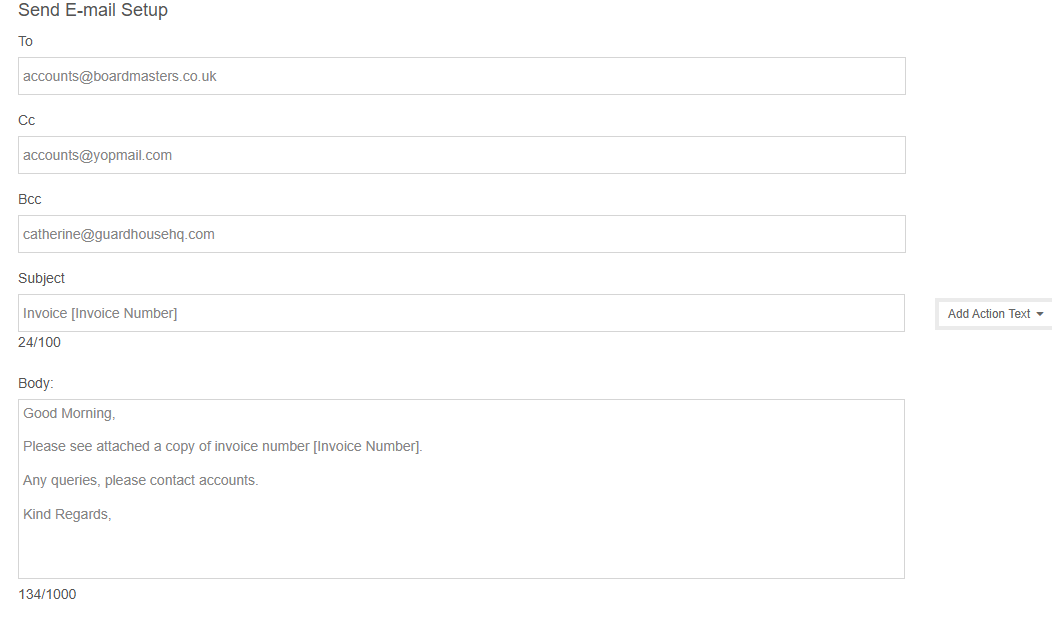This screenshot has width=1052, height=622.
Task: Place cursor in the Subject input field
Action: pos(461,313)
